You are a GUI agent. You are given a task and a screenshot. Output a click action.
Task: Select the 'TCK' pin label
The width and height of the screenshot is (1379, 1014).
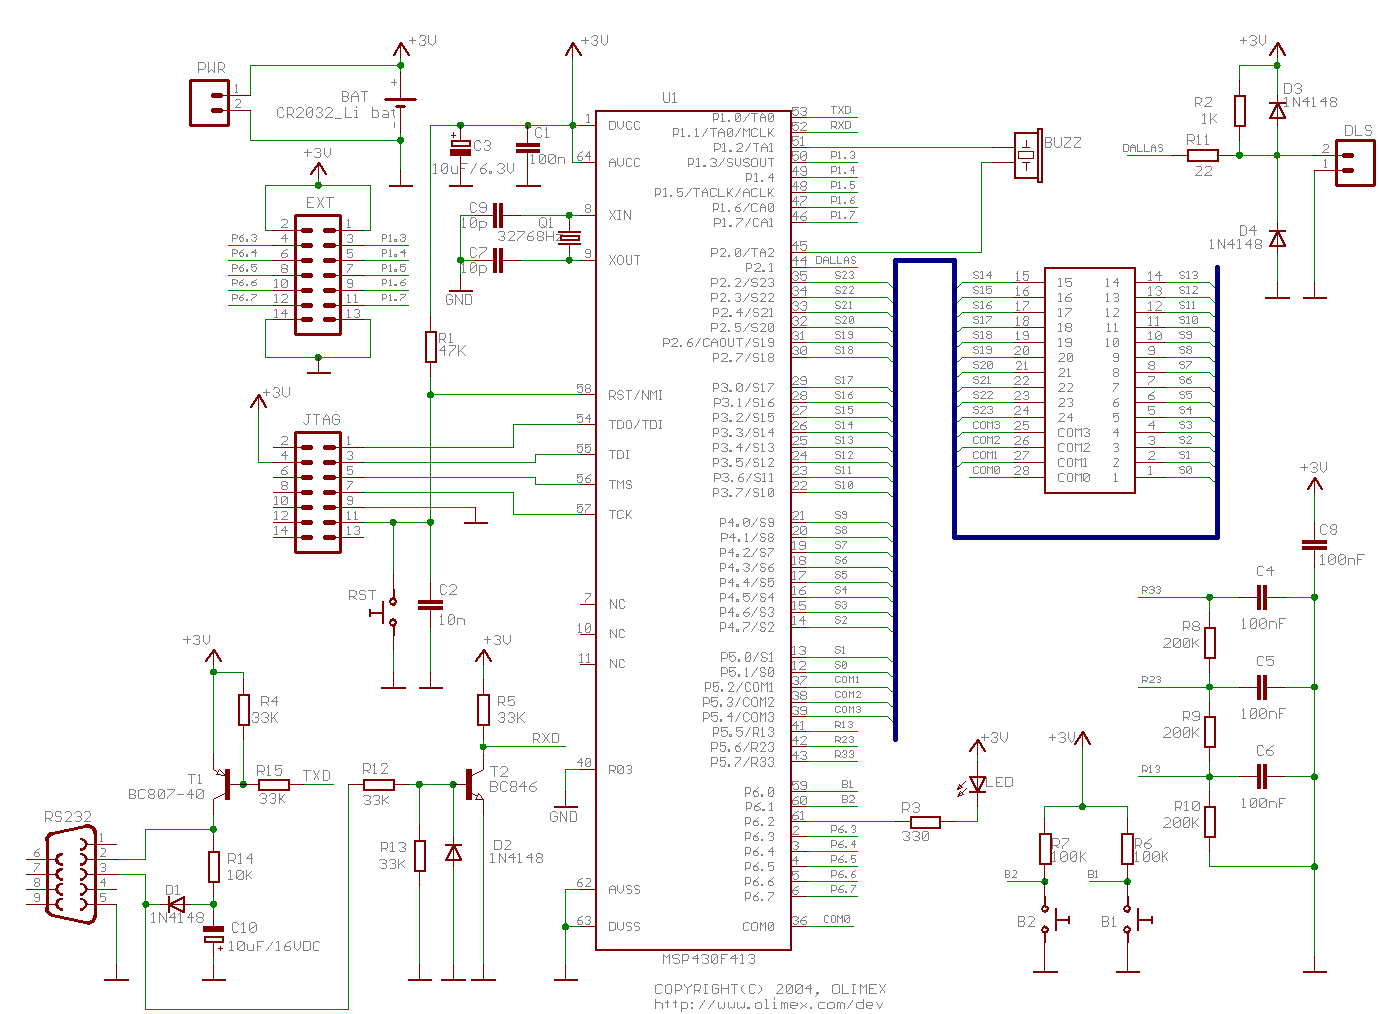tap(620, 515)
